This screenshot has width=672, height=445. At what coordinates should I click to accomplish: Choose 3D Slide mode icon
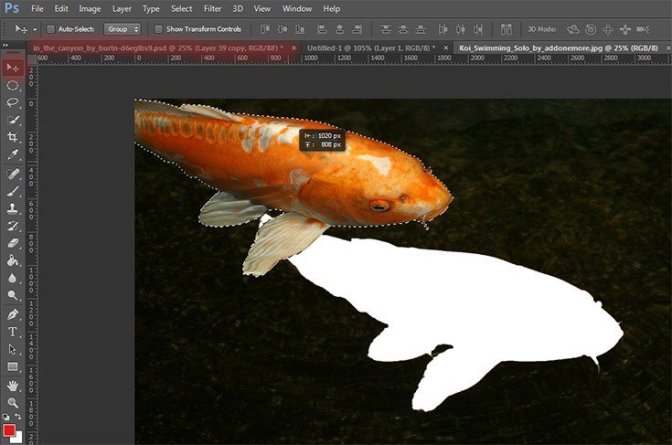coord(625,29)
